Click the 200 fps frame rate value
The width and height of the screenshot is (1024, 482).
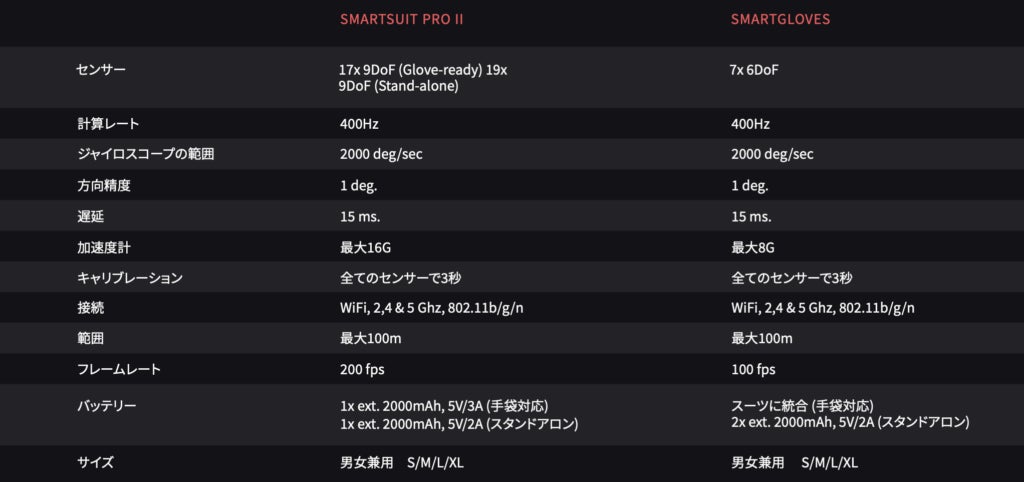click(x=361, y=369)
